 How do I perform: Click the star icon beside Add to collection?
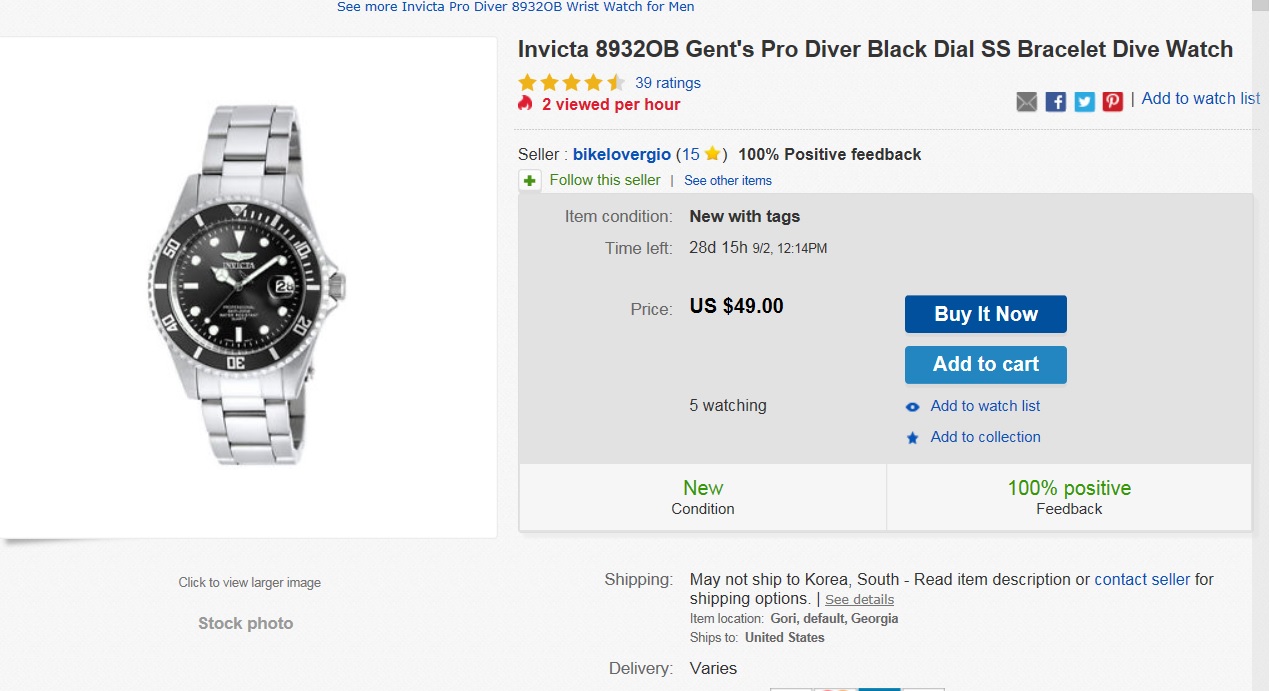coord(912,438)
